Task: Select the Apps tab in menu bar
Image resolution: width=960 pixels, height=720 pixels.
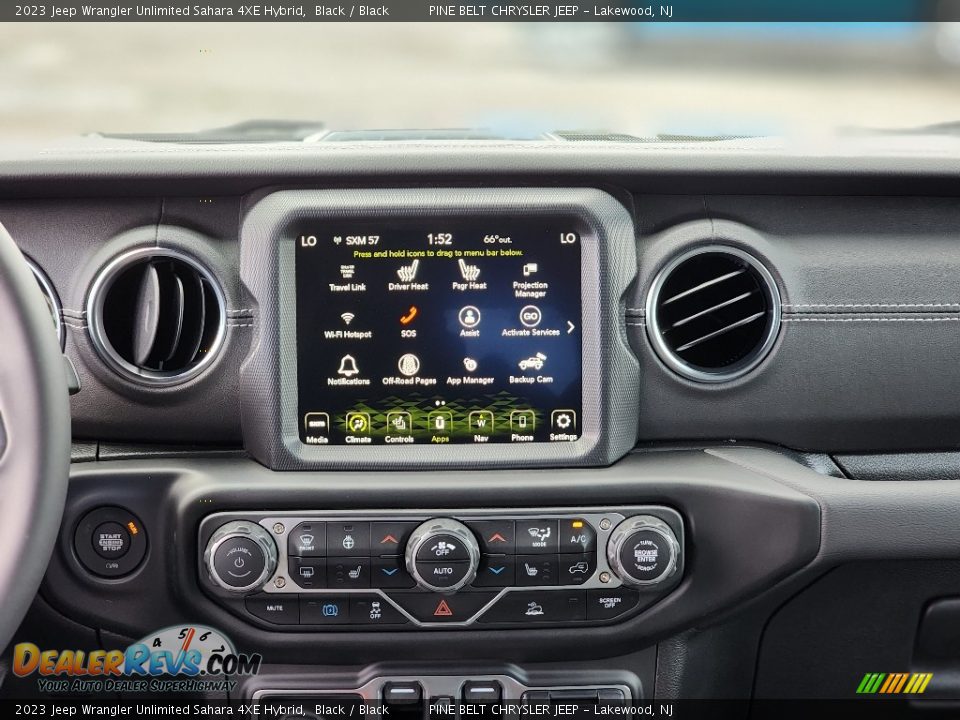Action: (x=440, y=427)
